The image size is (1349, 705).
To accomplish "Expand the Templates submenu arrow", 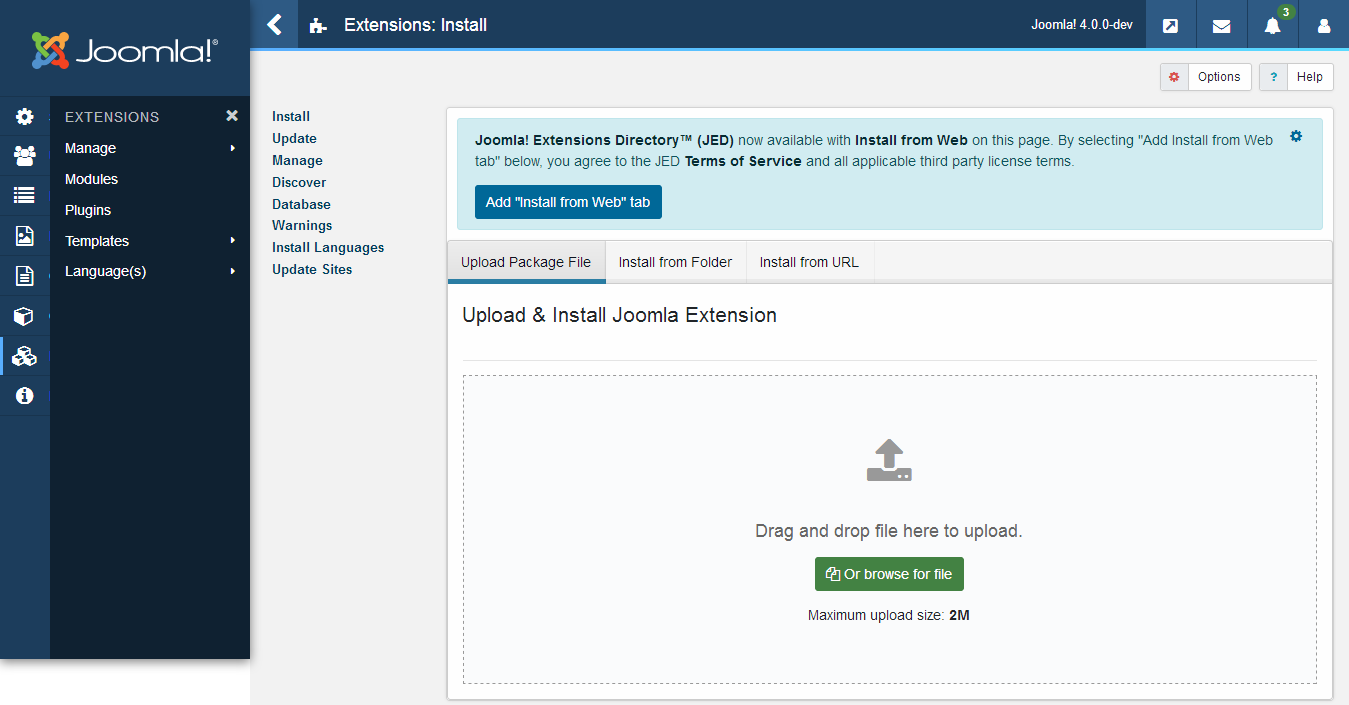I will coord(232,241).
